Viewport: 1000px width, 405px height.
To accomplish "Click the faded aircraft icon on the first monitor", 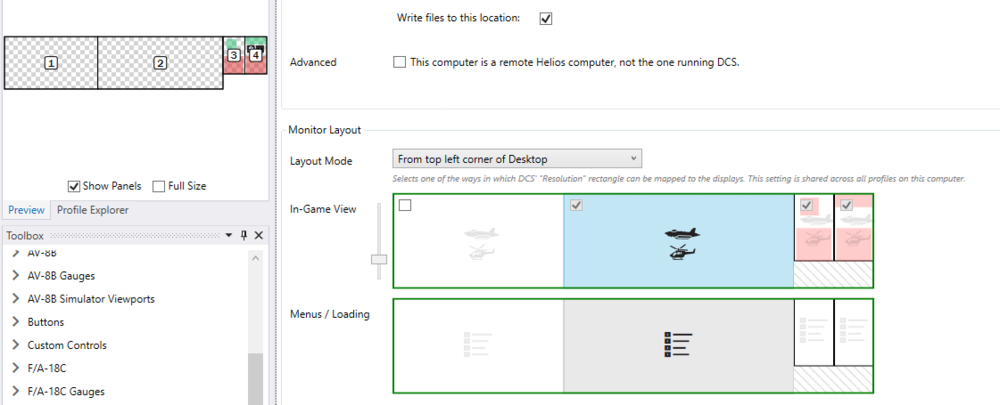I will [481, 244].
